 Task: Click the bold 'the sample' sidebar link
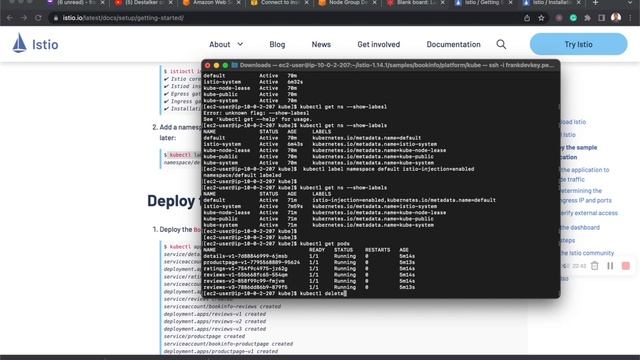pos(579,147)
